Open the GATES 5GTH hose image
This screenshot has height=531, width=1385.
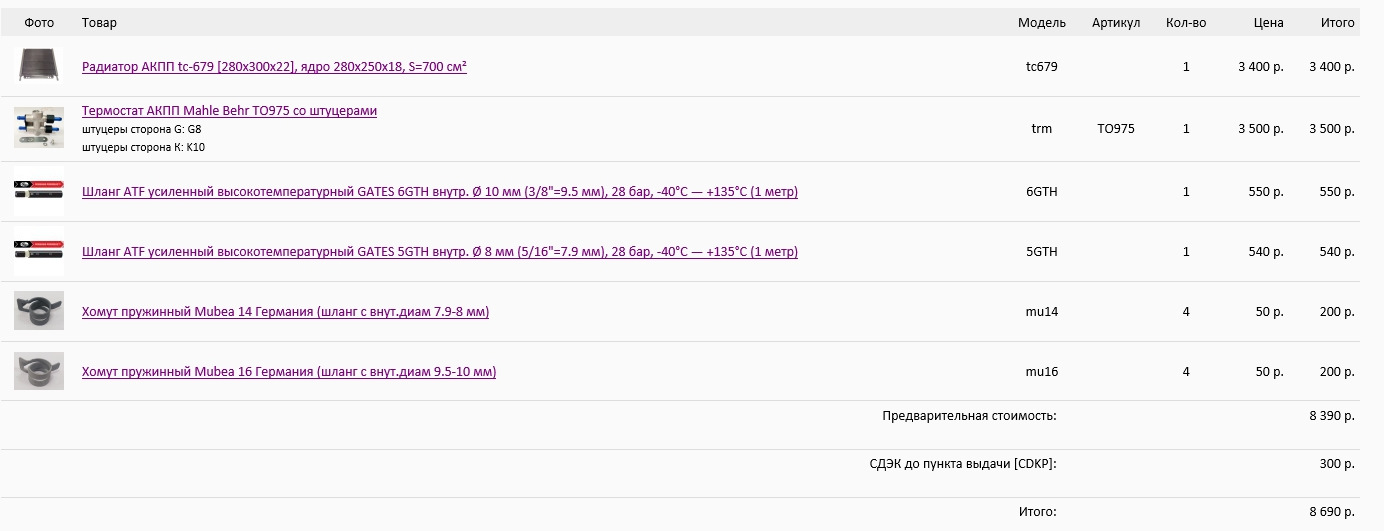(x=39, y=251)
